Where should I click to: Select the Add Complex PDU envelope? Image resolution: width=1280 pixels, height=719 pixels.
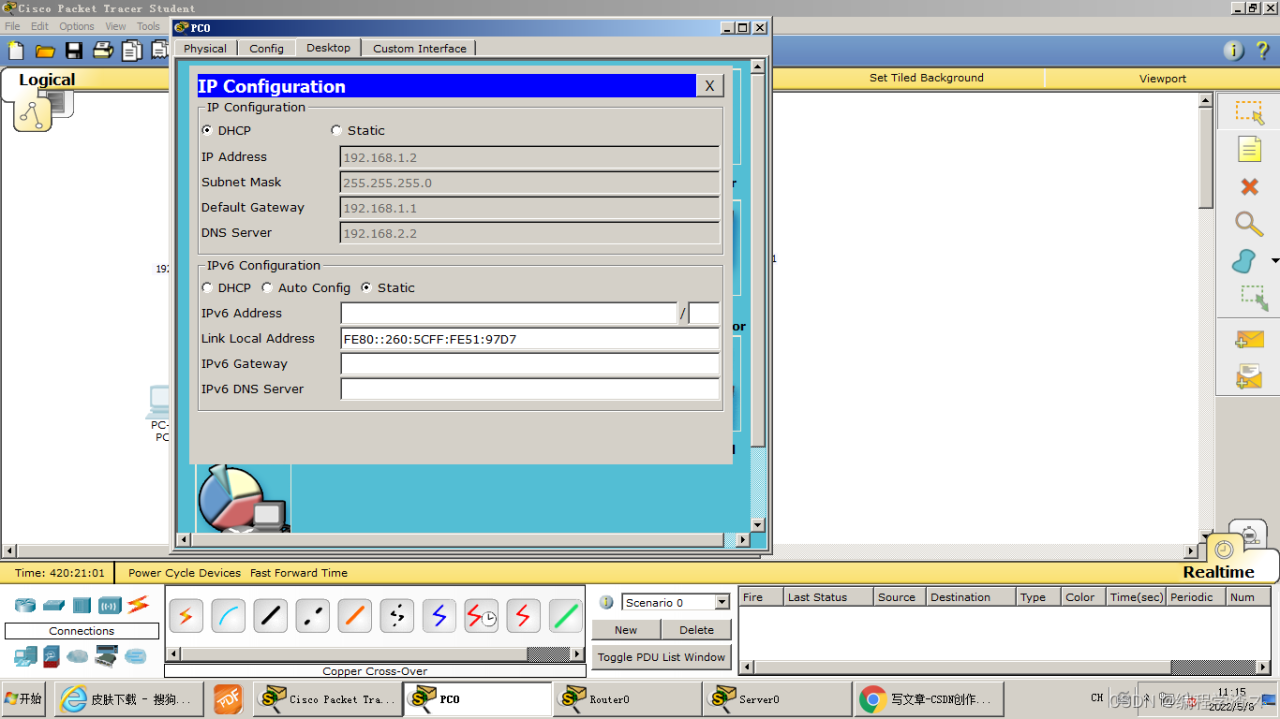click(x=1249, y=377)
